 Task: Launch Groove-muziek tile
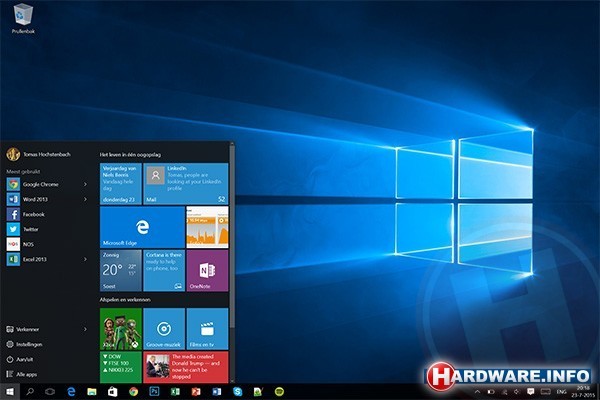pyautogui.click(x=164, y=327)
